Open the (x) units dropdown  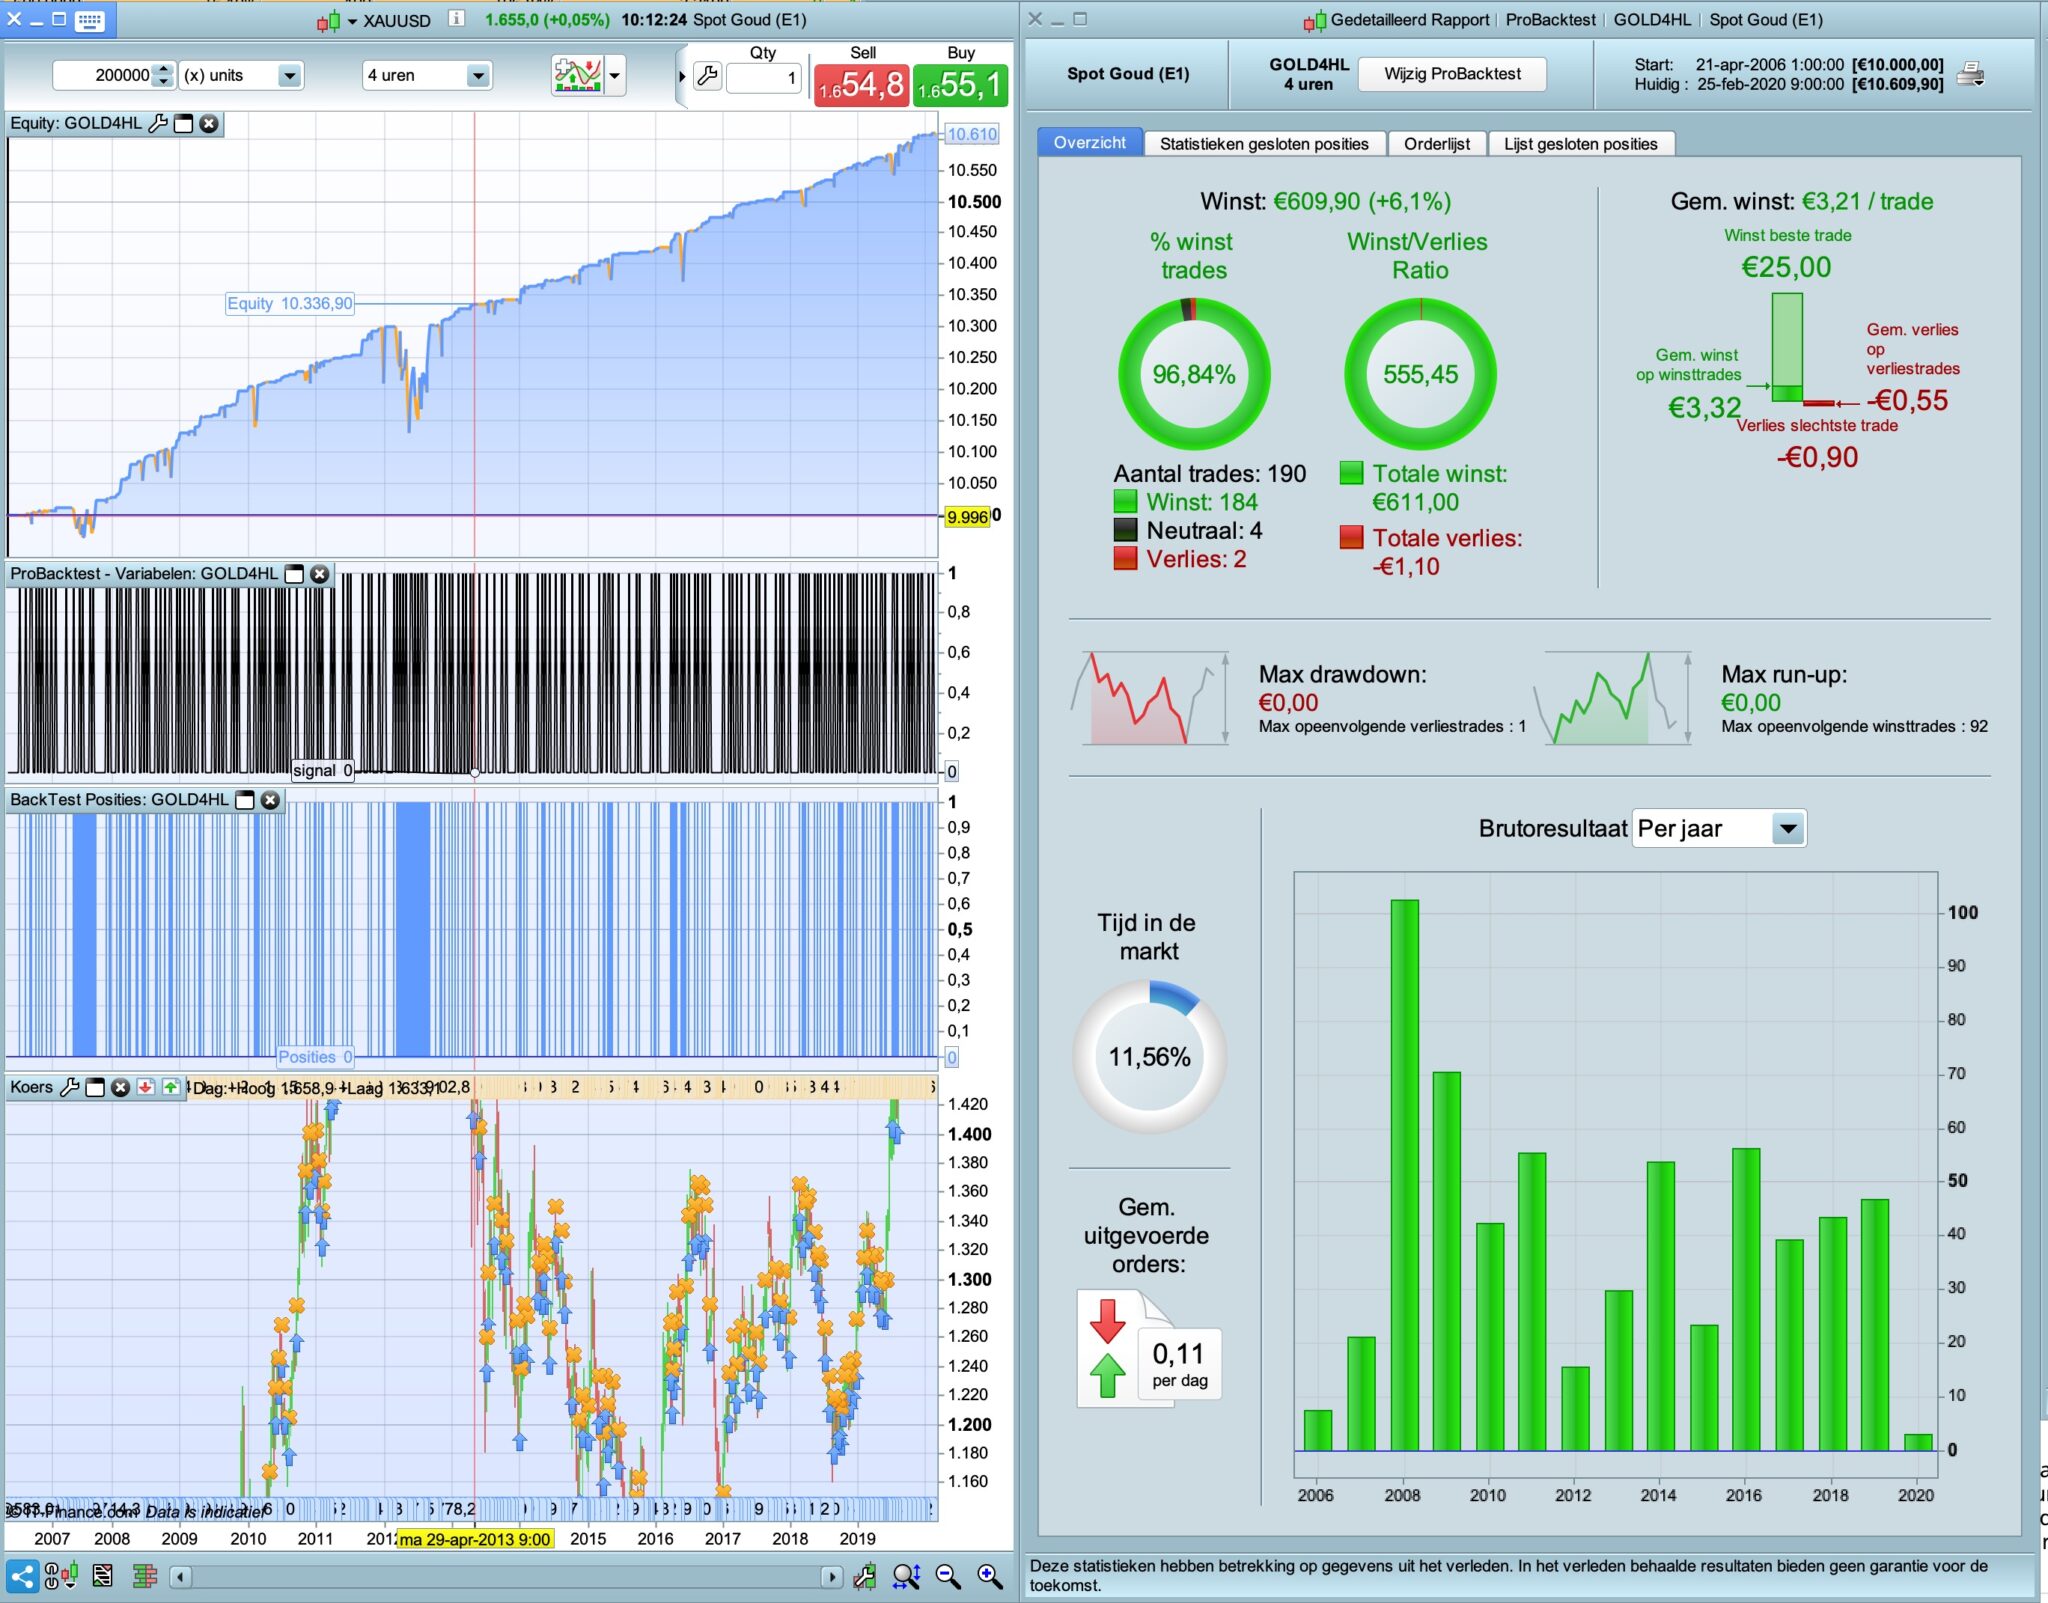coord(289,75)
